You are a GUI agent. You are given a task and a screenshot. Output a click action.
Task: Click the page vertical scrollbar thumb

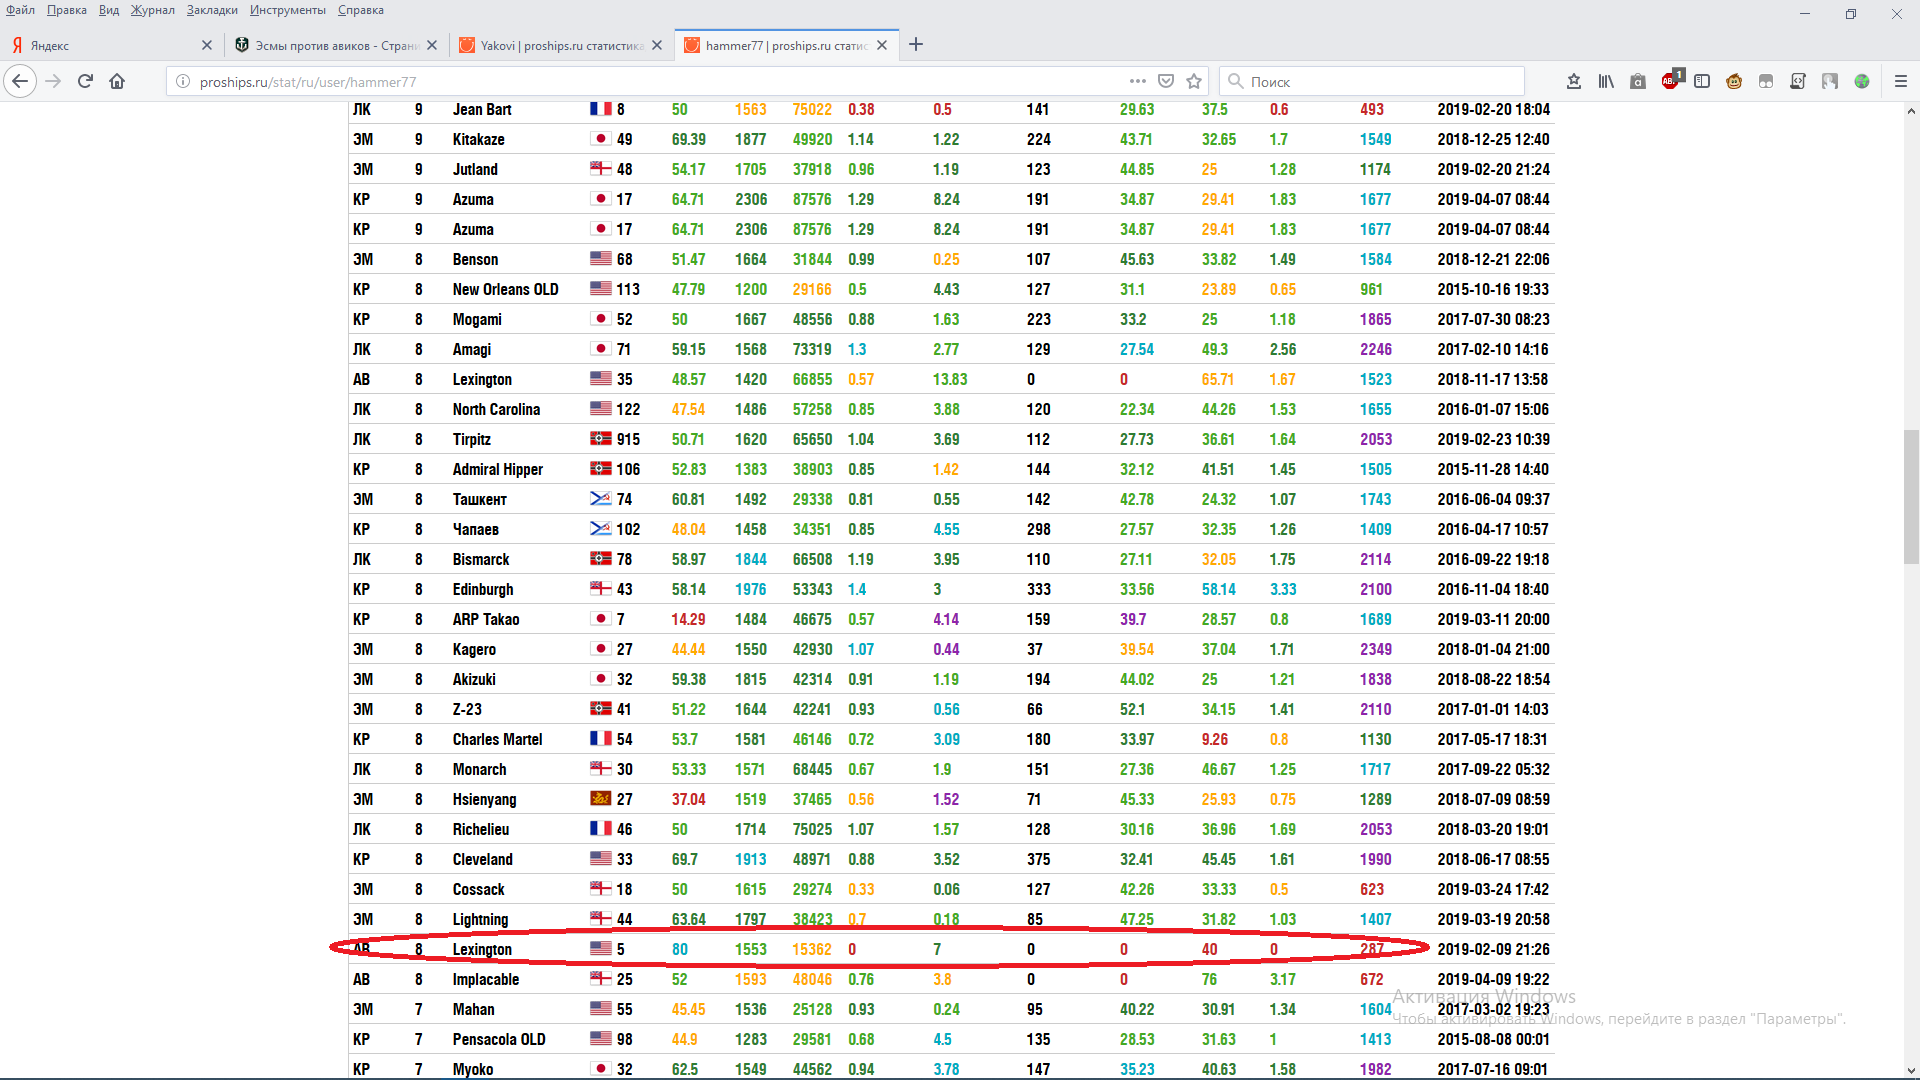click(x=1911, y=497)
